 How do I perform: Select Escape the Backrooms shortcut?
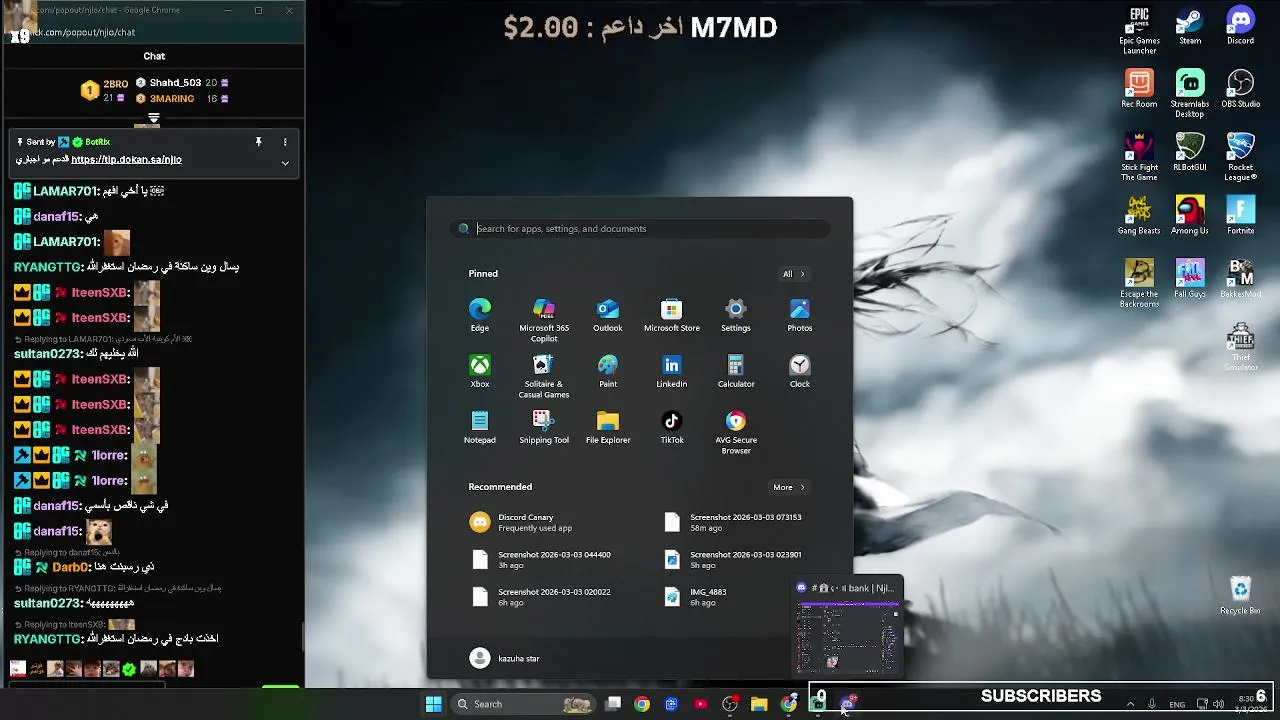(x=1139, y=283)
